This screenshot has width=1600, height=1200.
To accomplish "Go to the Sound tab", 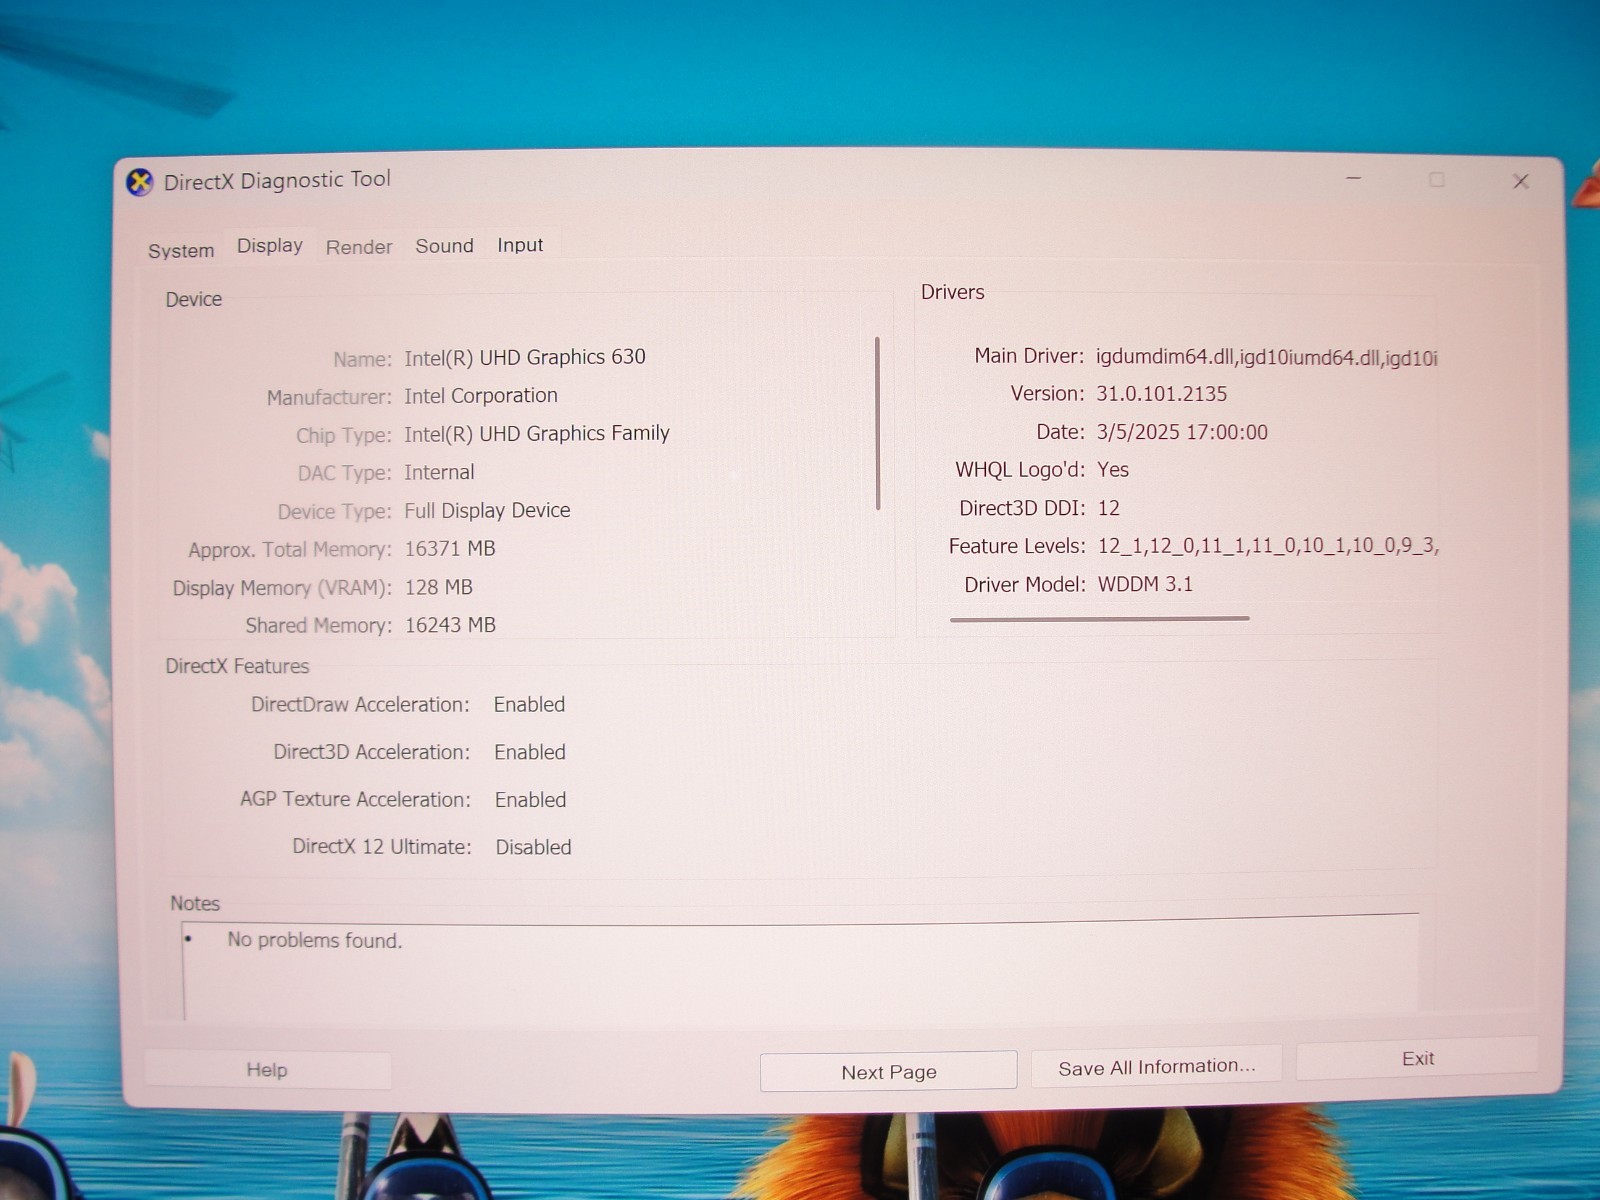I will 445,246.
